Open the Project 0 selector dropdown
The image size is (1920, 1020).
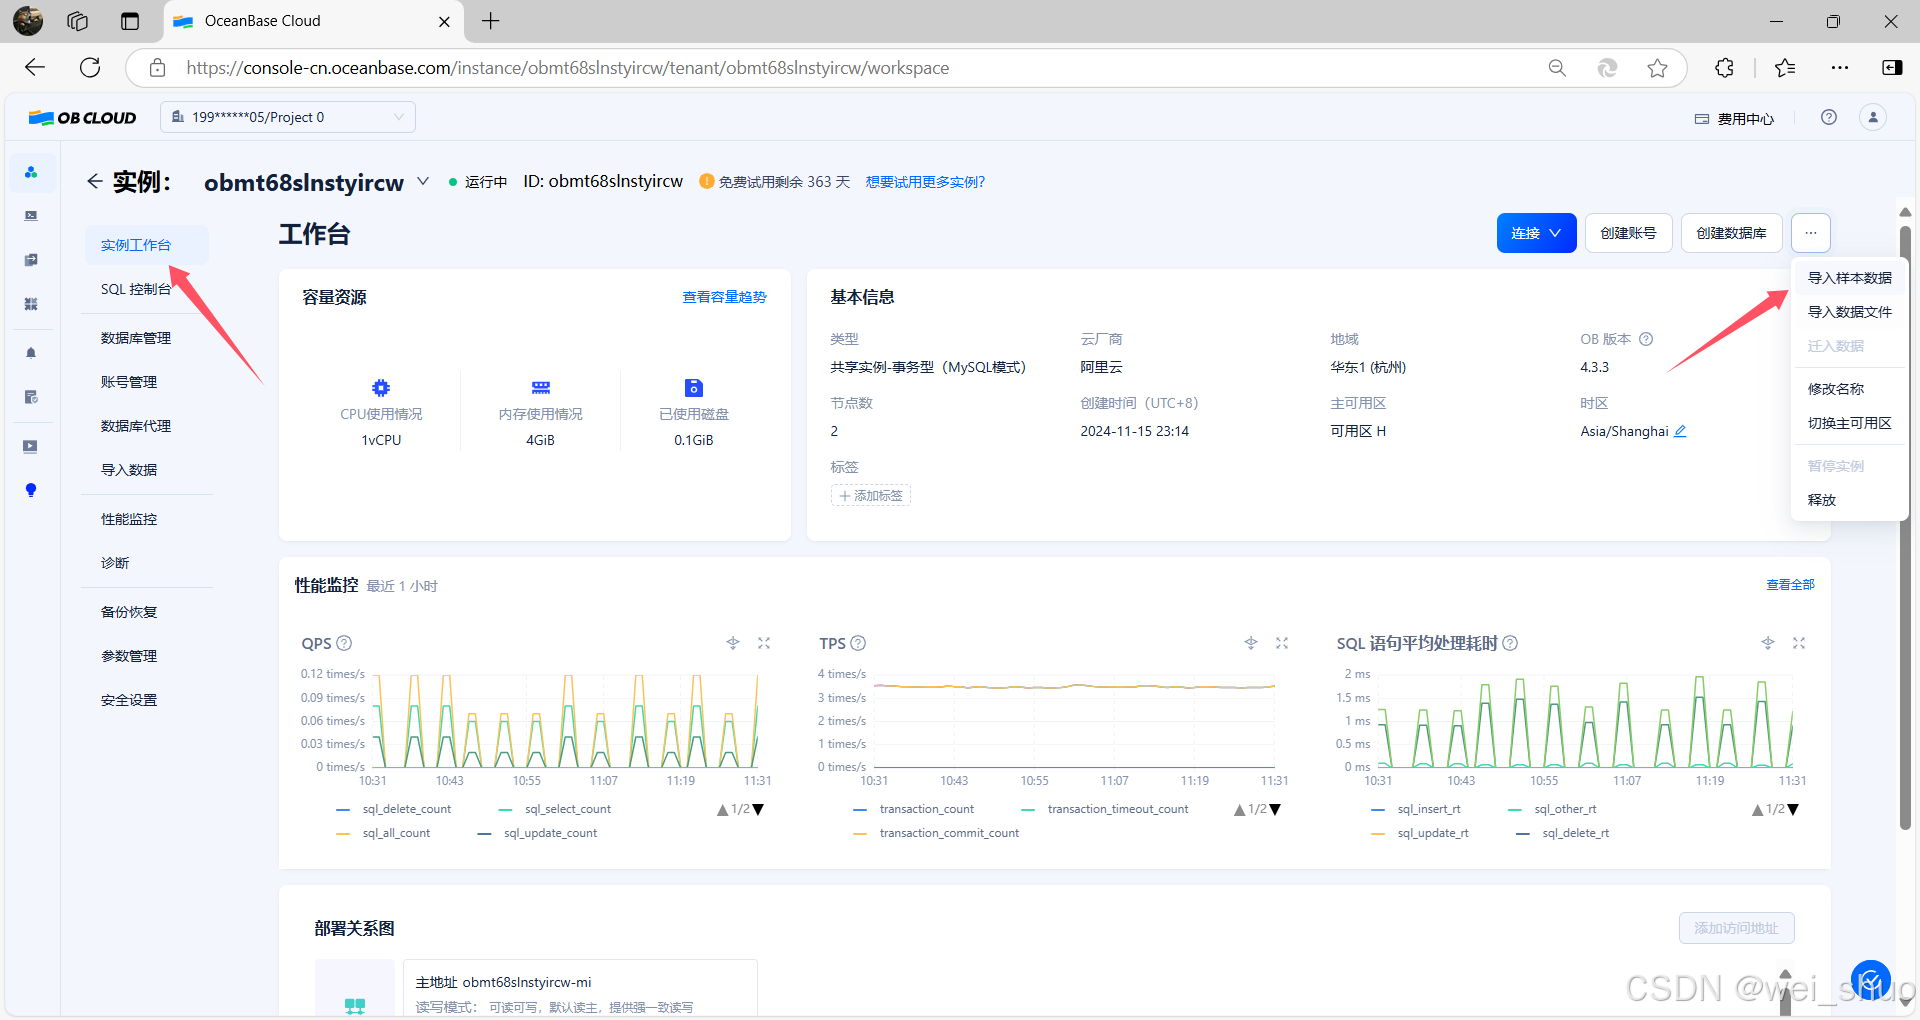(288, 117)
